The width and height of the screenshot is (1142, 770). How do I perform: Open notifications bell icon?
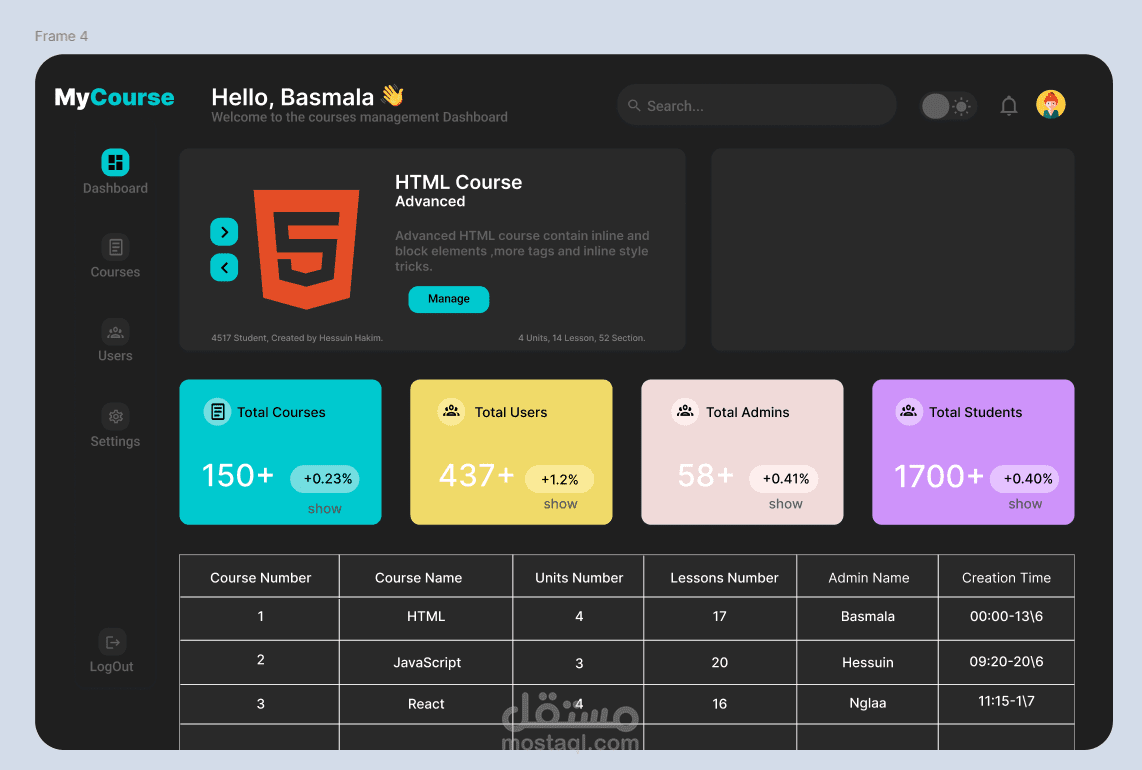(x=1009, y=106)
